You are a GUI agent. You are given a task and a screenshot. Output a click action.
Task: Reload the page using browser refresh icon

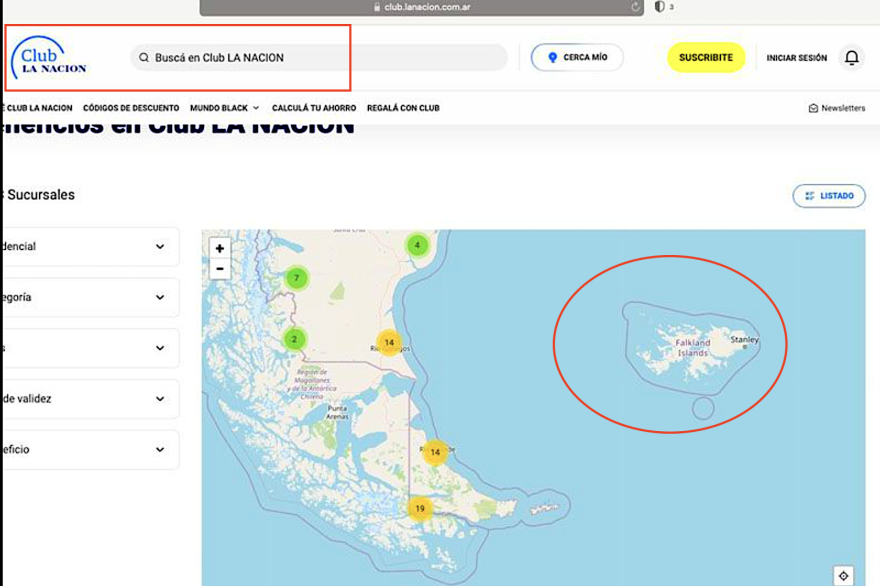coord(635,7)
